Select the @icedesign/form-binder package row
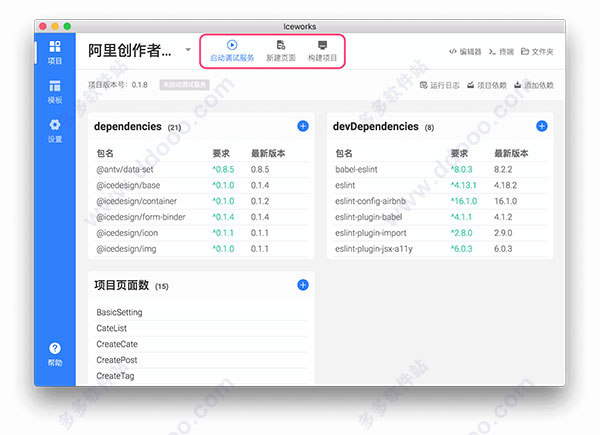Image resolution: width=600 pixels, height=435 pixels. click(202, 217)
